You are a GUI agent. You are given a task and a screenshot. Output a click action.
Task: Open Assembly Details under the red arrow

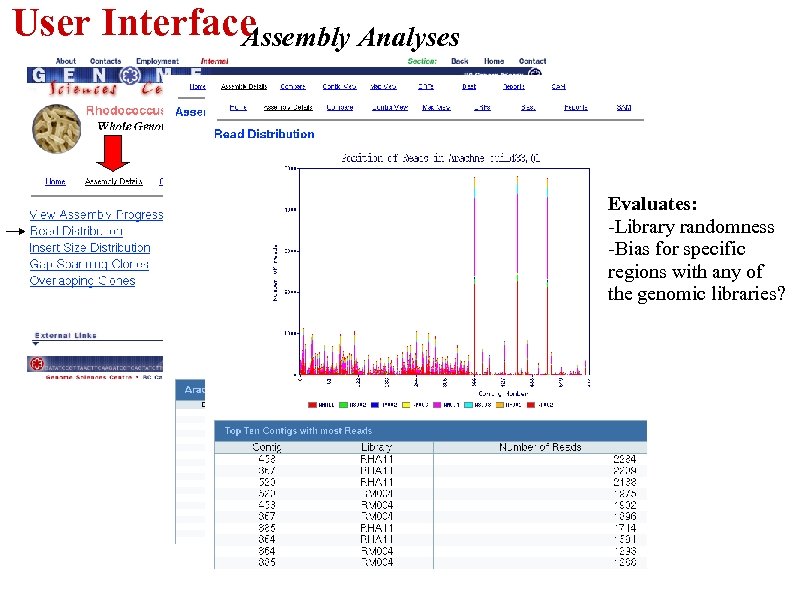coord(113,181)
